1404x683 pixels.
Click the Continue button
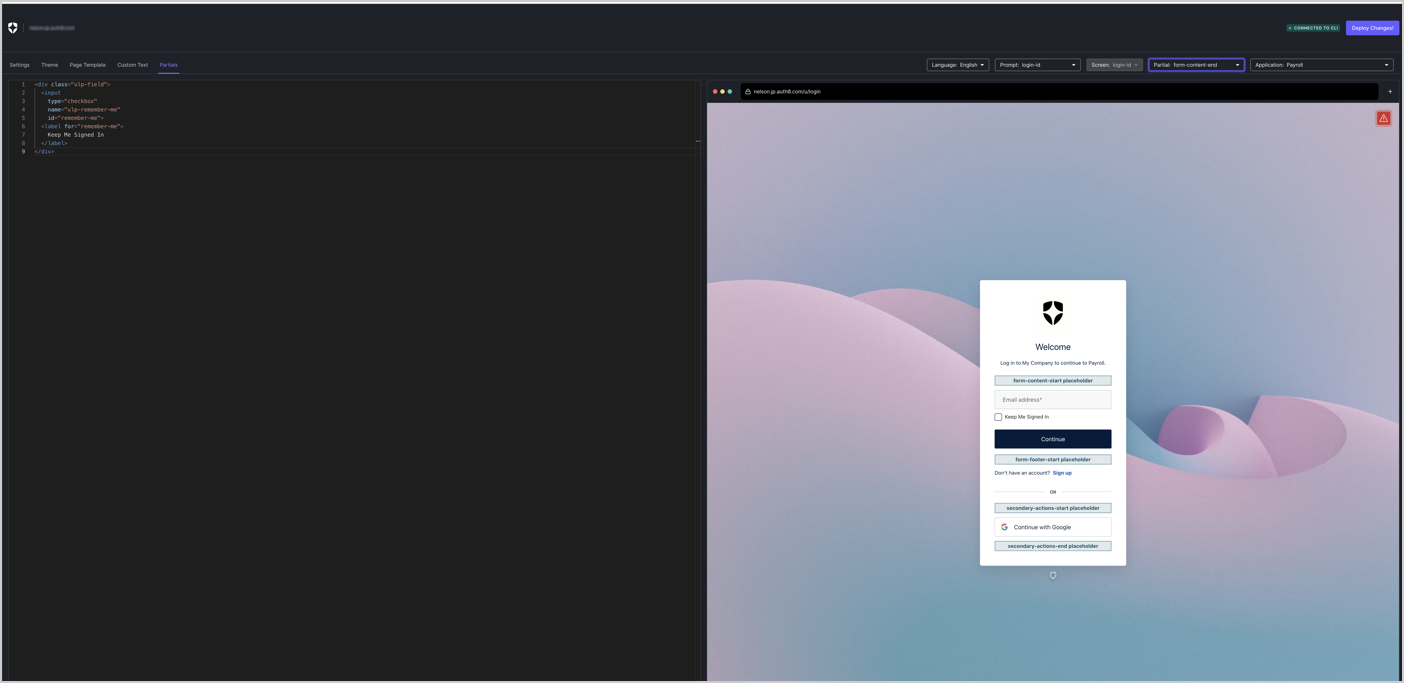[1053, 439]
